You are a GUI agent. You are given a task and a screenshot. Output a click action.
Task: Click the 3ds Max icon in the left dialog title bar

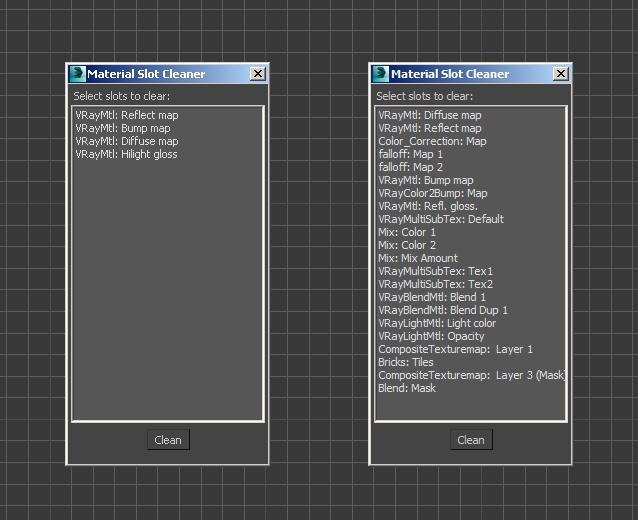(x=77, y=73)
